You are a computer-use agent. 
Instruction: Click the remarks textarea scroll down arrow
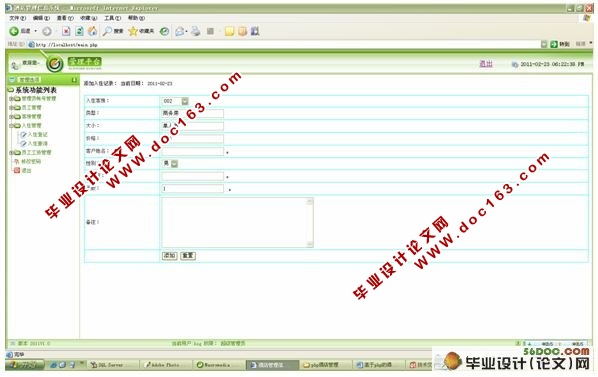click(x=310, y=244)
